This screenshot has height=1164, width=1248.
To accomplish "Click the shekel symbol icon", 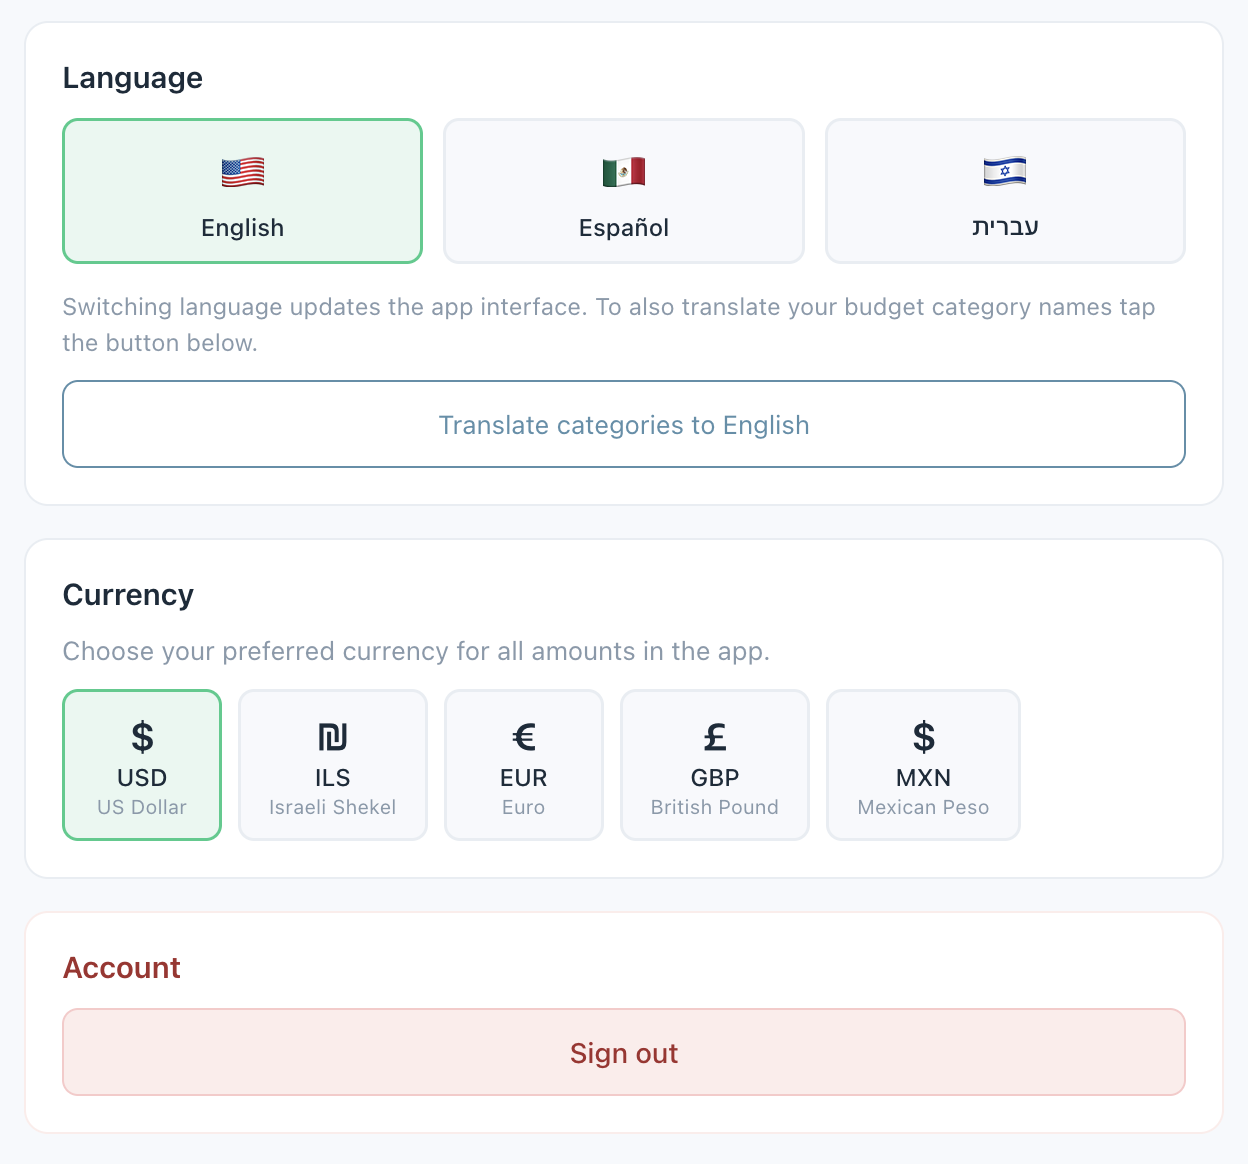I will [x=333, y=737].
